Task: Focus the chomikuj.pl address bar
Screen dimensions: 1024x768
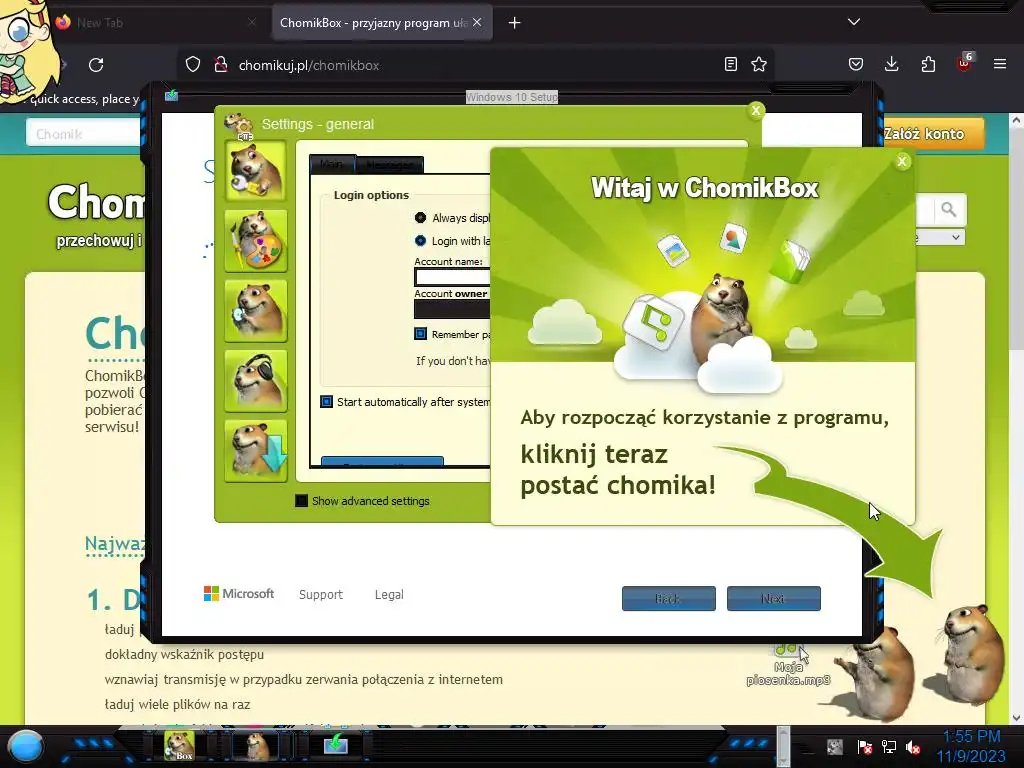Action: click(x=477, y=65)
